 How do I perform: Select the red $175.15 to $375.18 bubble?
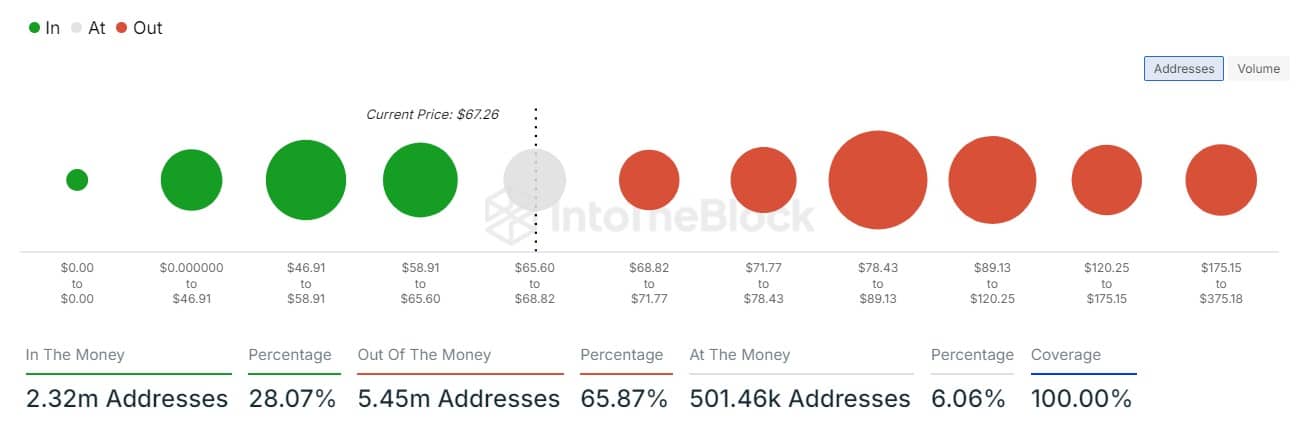(1221, 180)
